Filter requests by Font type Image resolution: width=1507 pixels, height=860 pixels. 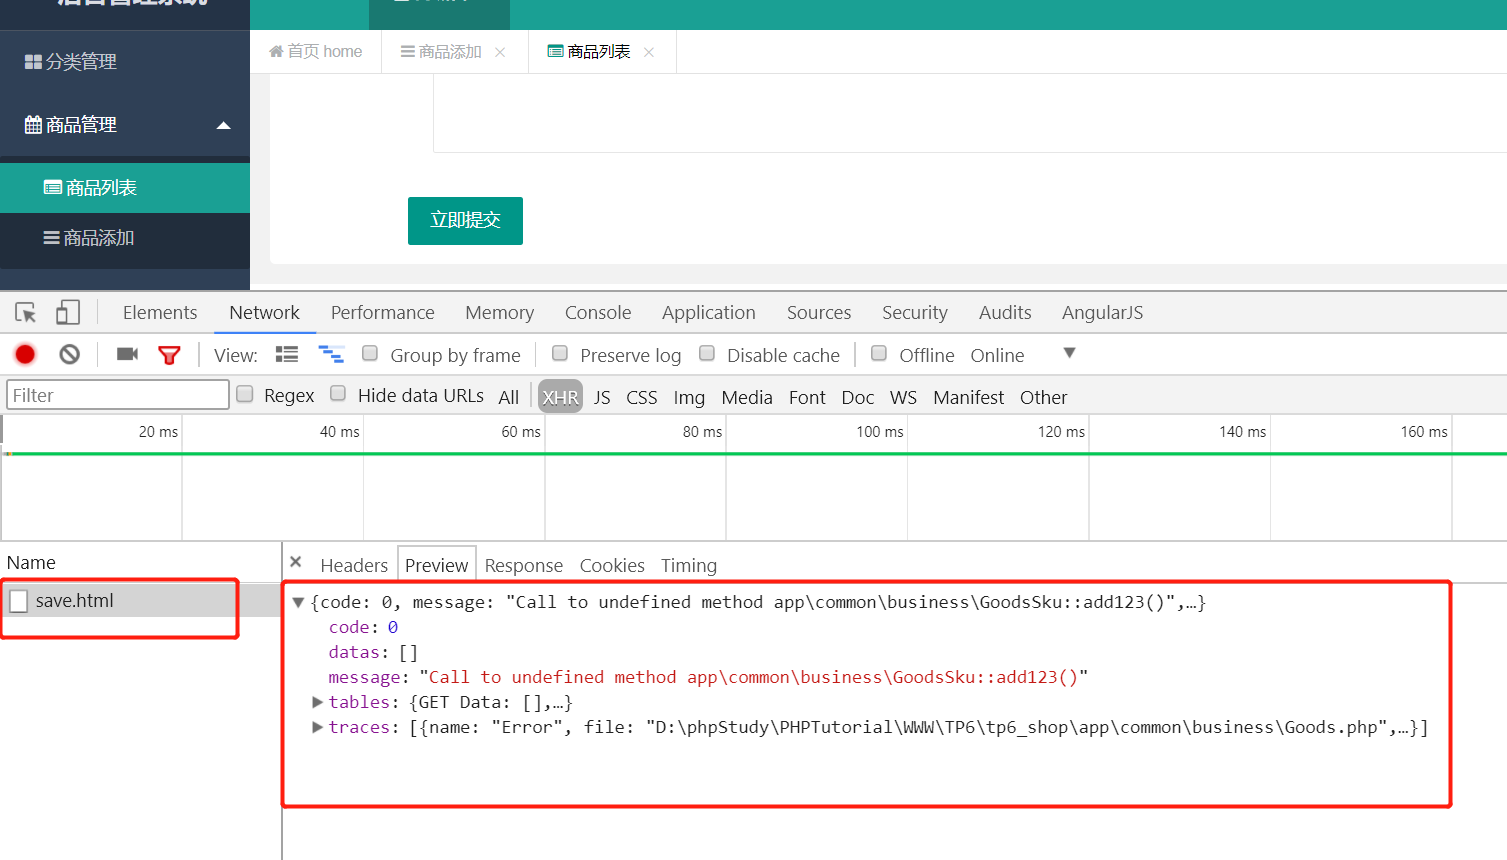(807, 397)
